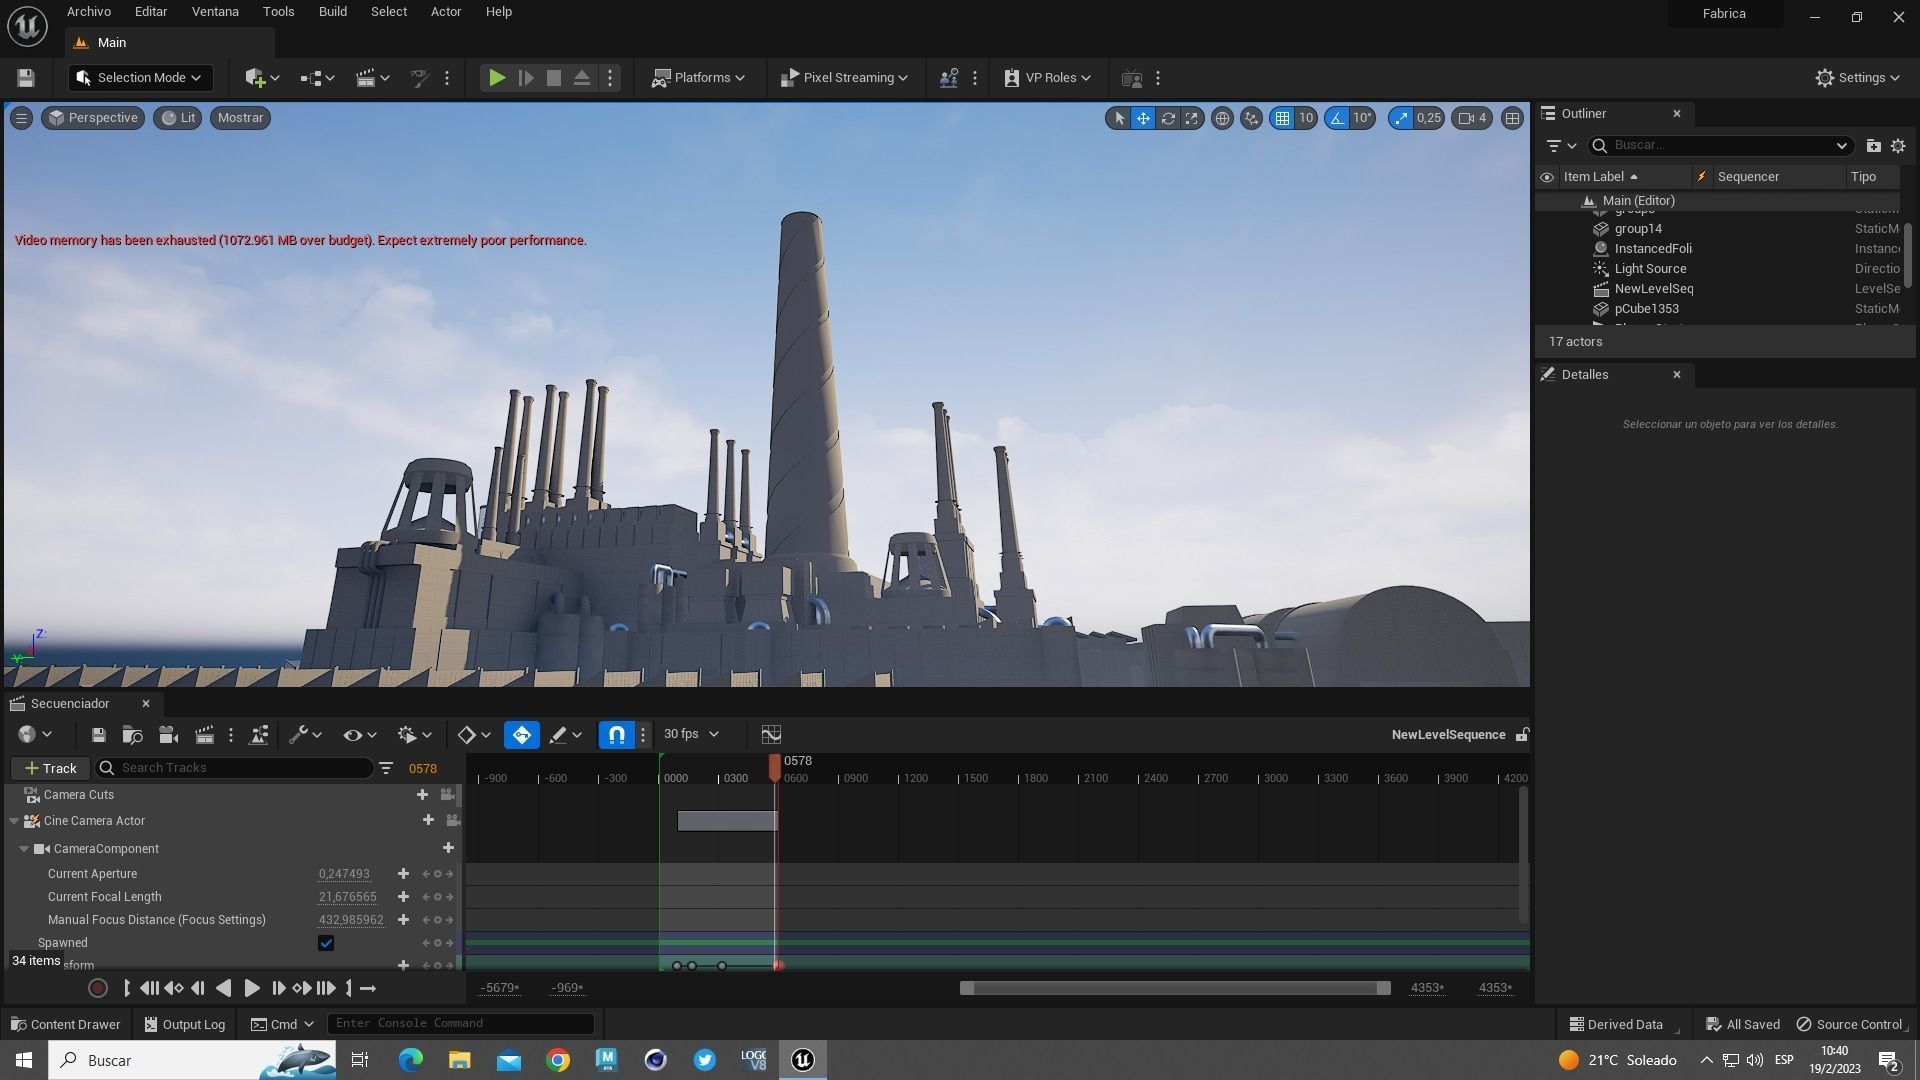Open the Selection Mode dropdown

click(x=140, y=78)
